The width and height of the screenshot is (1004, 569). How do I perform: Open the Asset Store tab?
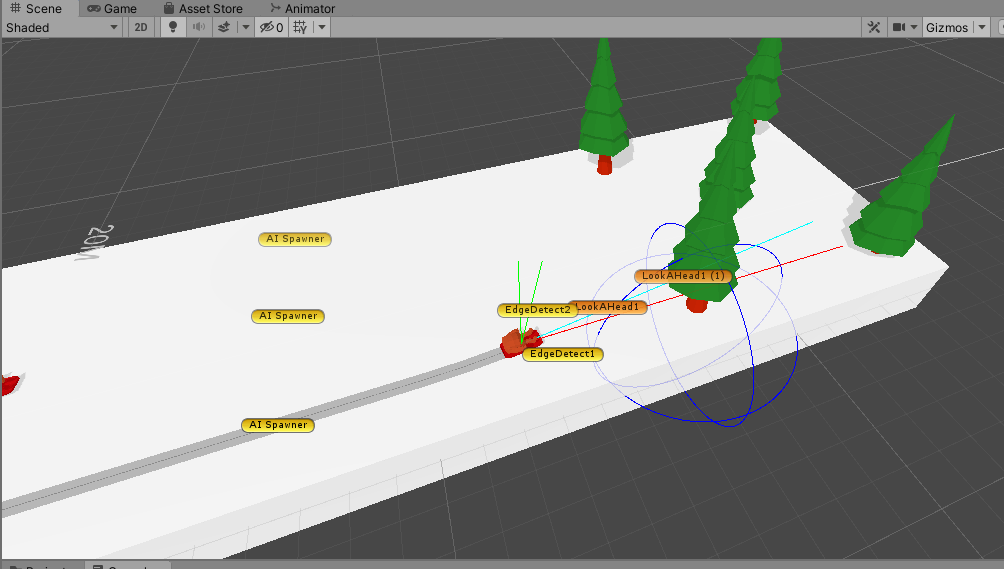(x=203, y=8)
